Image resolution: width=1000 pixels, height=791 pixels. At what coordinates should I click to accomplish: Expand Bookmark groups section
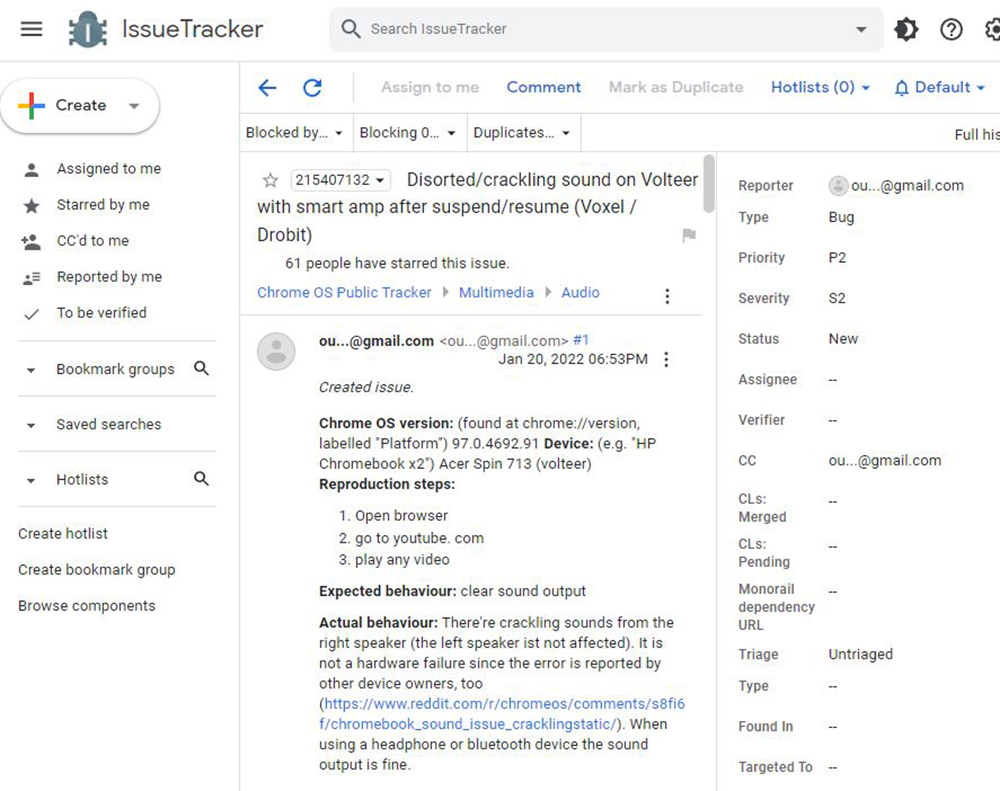tap(31, 370)
